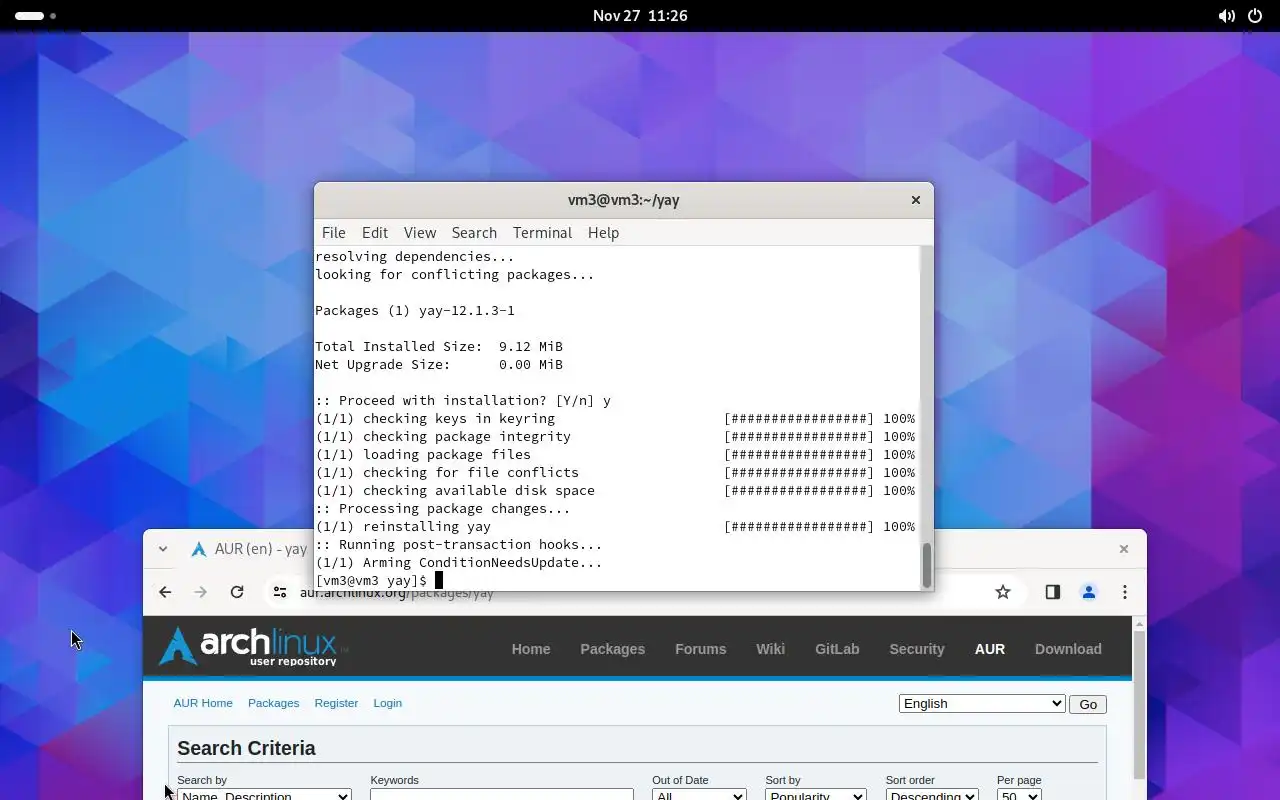Open the GNOME Activities overview pill
1280x800 pixels.
point(36,16)
